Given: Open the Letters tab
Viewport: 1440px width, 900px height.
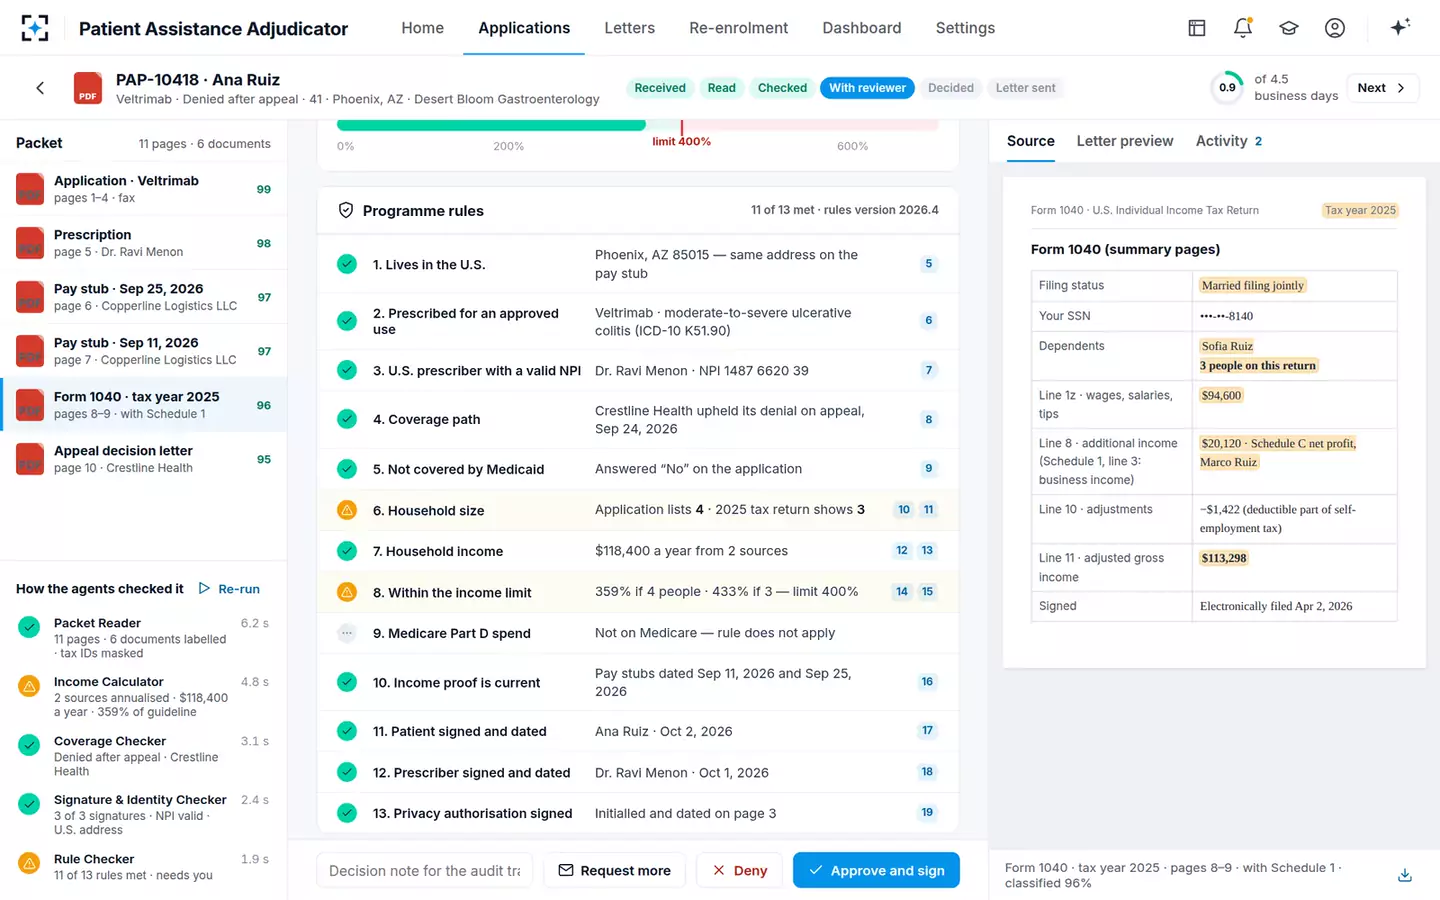Looking at the screenshot, I should tap(630, 28).
